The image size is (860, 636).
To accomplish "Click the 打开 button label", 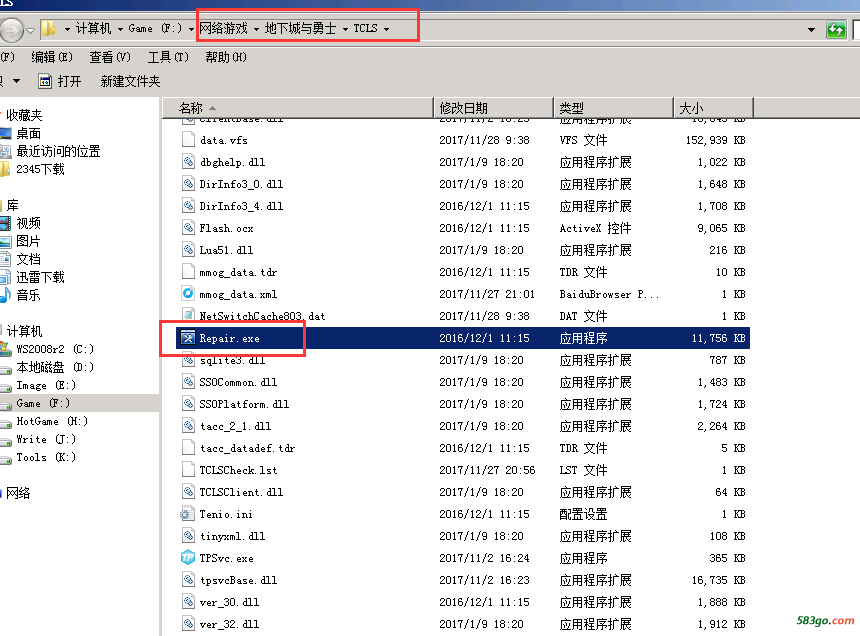I will click(70, 82).
